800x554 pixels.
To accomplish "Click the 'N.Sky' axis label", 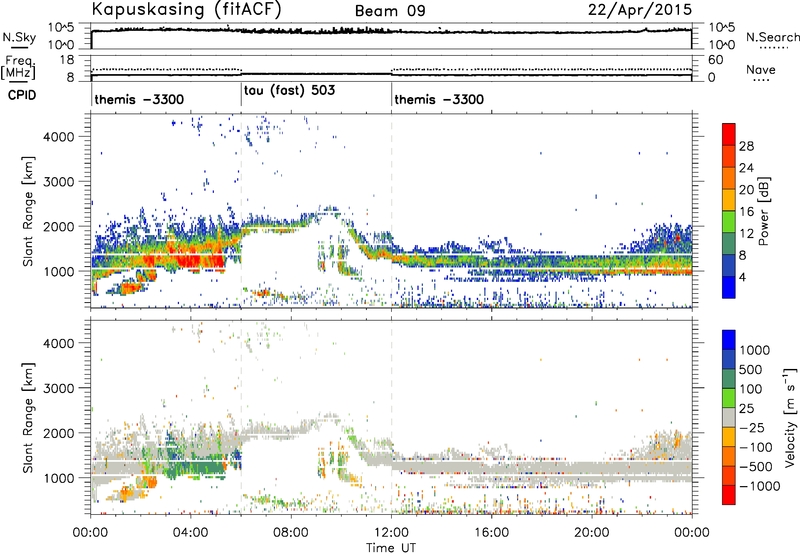I will tap(19, 38).
